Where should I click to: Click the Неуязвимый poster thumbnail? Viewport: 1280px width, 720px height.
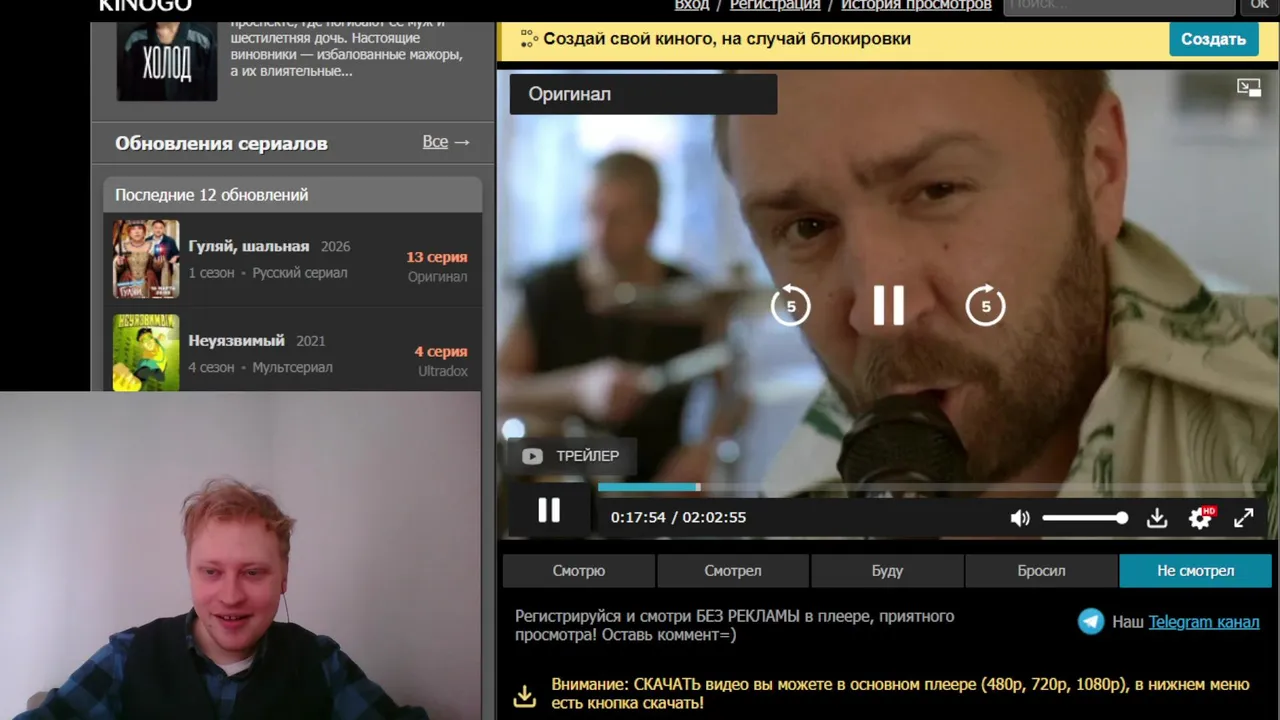pyautogui.click(x=146, y=352)
